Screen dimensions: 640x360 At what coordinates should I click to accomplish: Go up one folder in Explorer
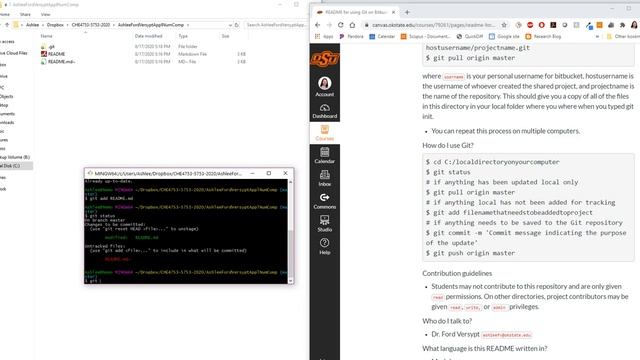point(7,25)
